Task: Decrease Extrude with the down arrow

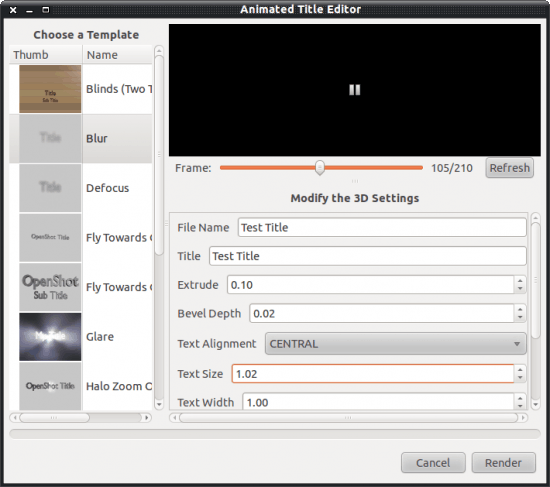Action: 520,289
